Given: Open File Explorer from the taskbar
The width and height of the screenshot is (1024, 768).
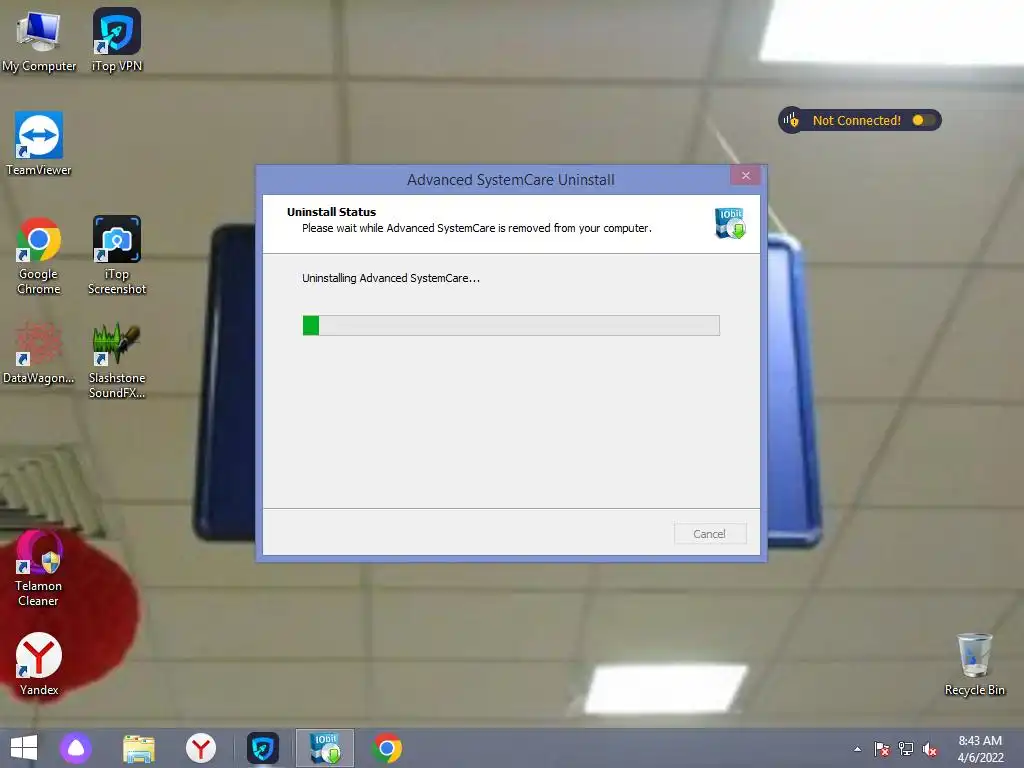Looking at the screenshot, I should click(138, 748).
